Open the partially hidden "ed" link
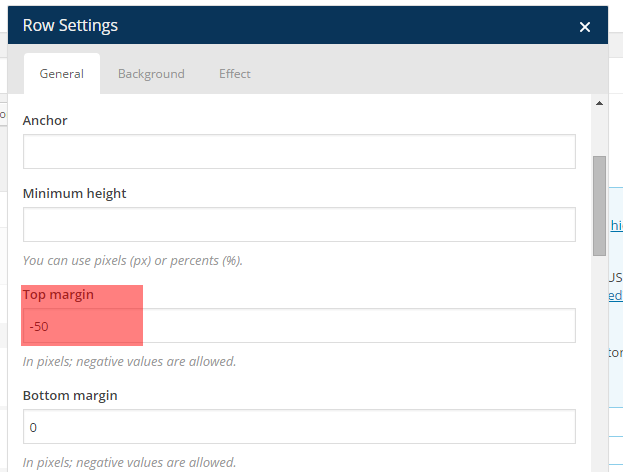623x472 pixels. (x=615, y=296)
